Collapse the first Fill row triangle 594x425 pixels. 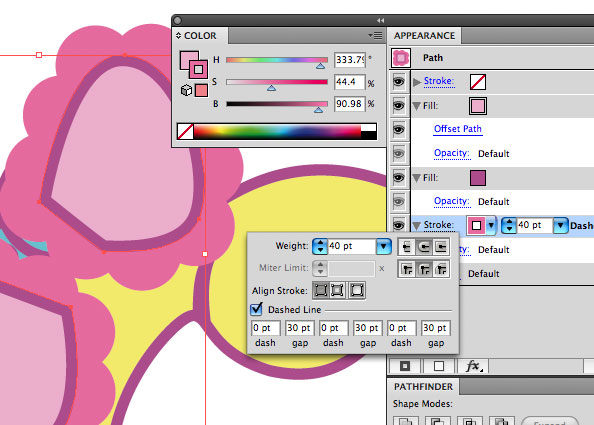click(417, 106)
